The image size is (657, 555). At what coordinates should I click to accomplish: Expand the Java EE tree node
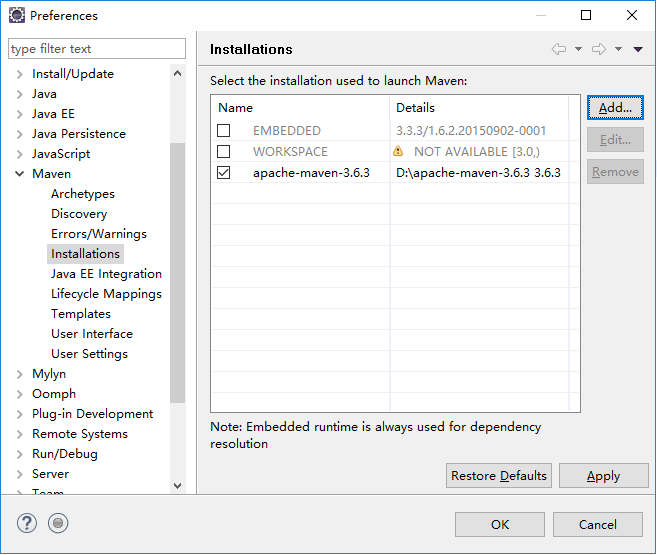pos(20,114)
